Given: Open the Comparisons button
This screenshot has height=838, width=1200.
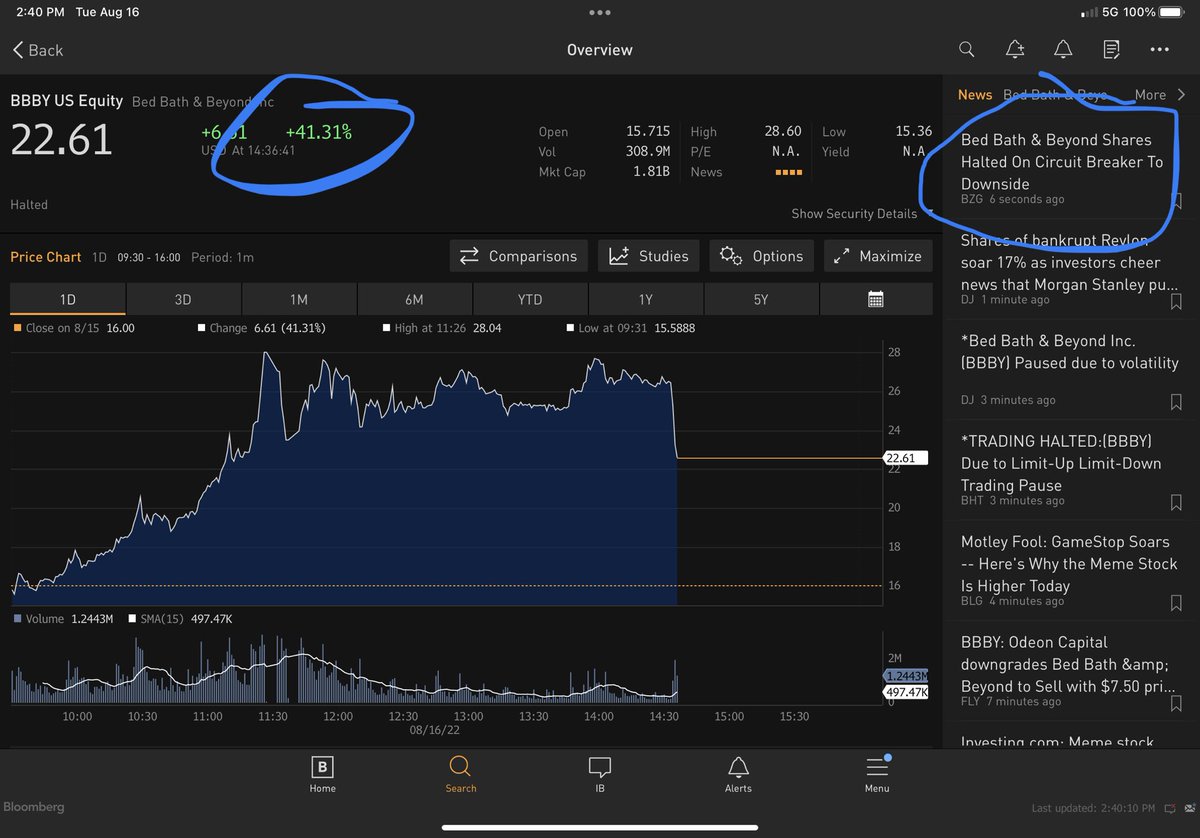Looking at the screenshot, I should click(518, 256).
